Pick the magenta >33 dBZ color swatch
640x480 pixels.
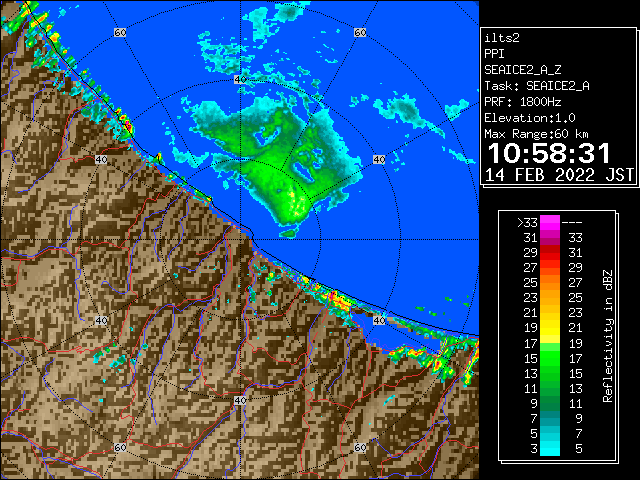point(550,223)
